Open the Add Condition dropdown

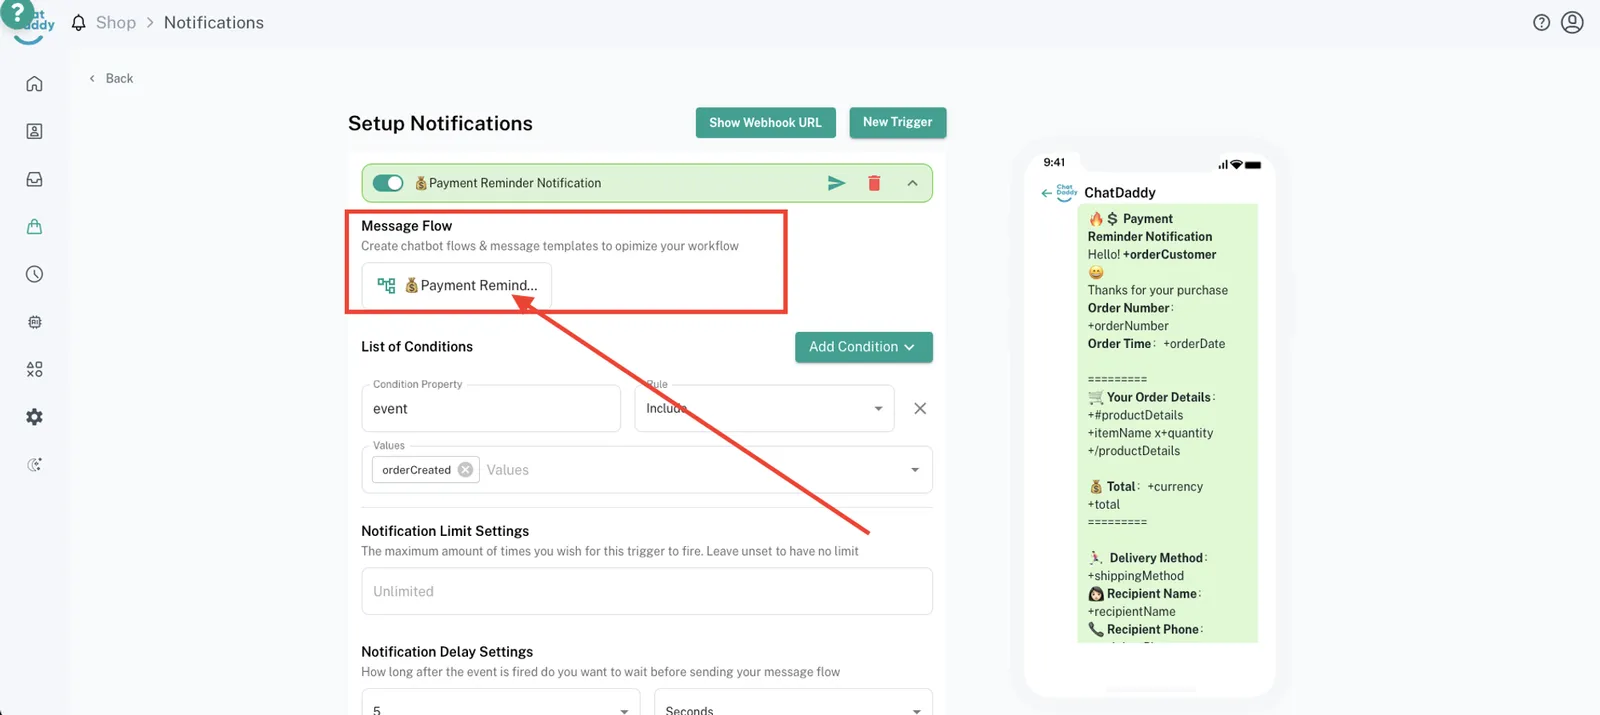863,347
